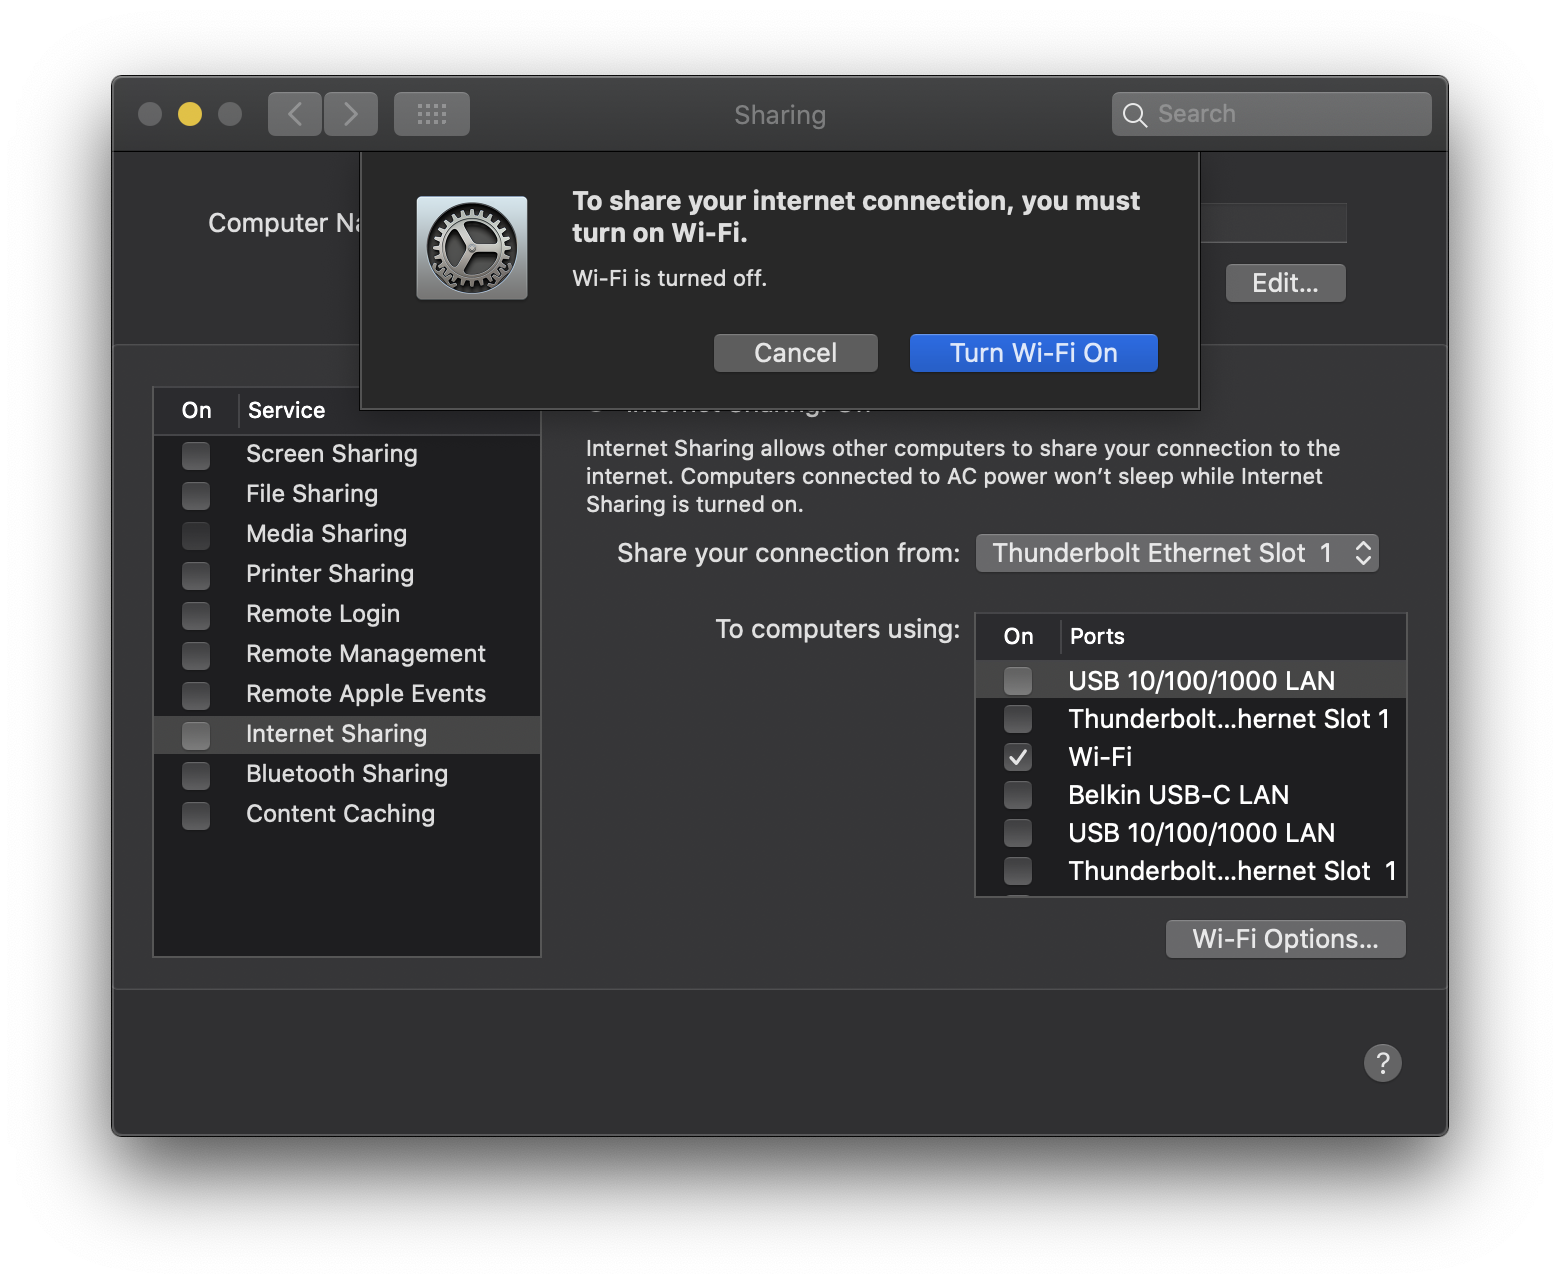Select File Sharing in service list
The image size is (1560, 1284).
point(312,494)
